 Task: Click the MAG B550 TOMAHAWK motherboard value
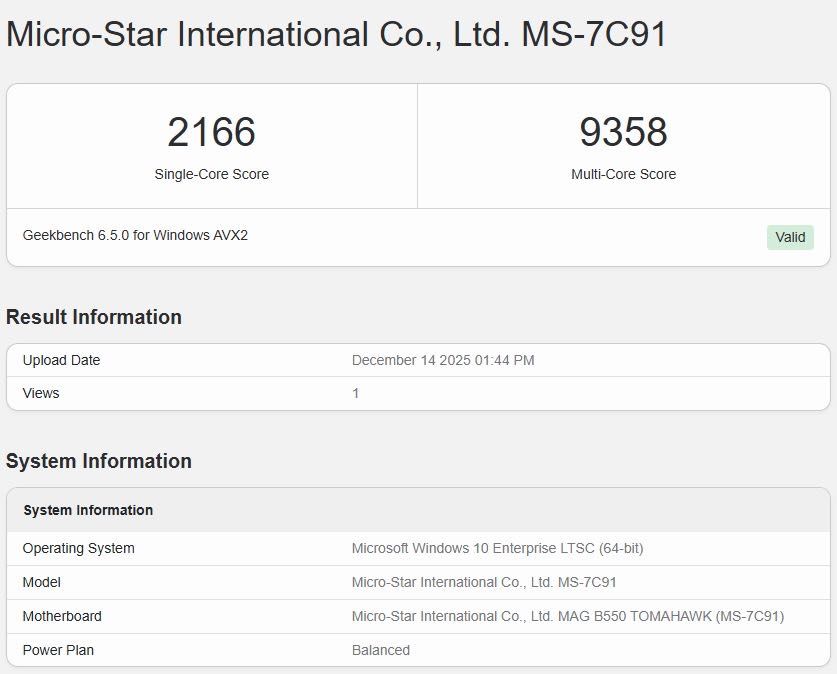[x=568, y=616]
